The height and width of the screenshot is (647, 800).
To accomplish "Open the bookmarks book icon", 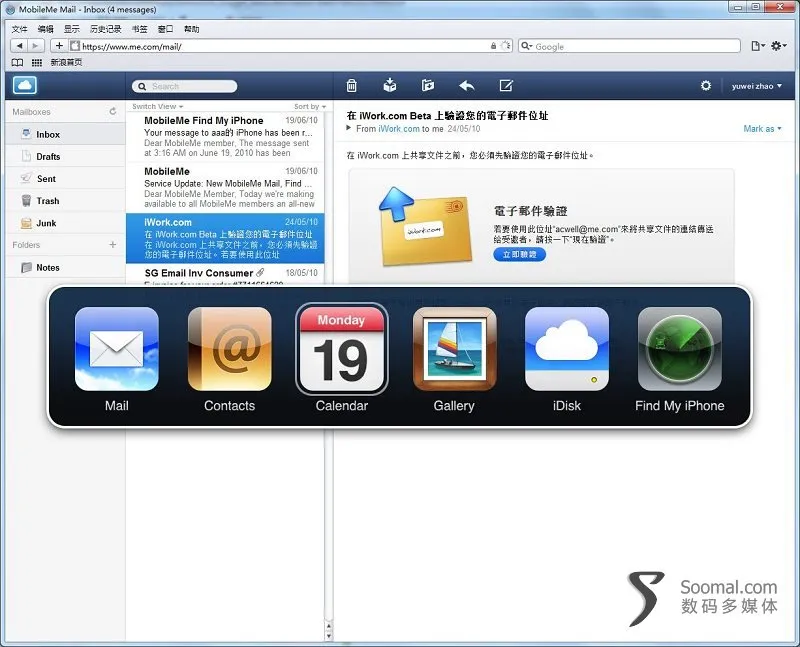I will coord(17,62).
